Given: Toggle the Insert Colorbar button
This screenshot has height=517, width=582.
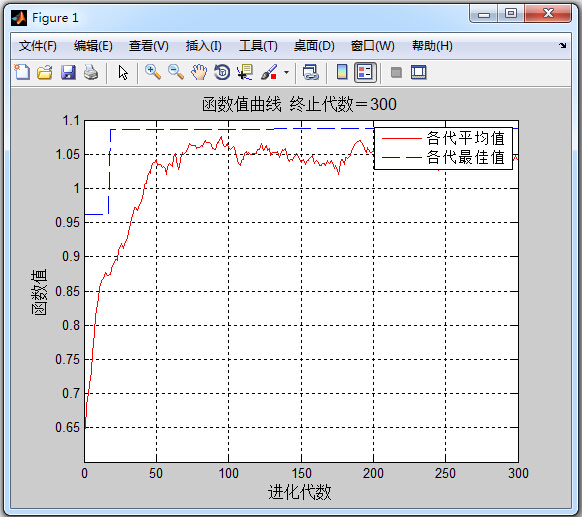Looking at the screenshot, I should click(342, 72).
